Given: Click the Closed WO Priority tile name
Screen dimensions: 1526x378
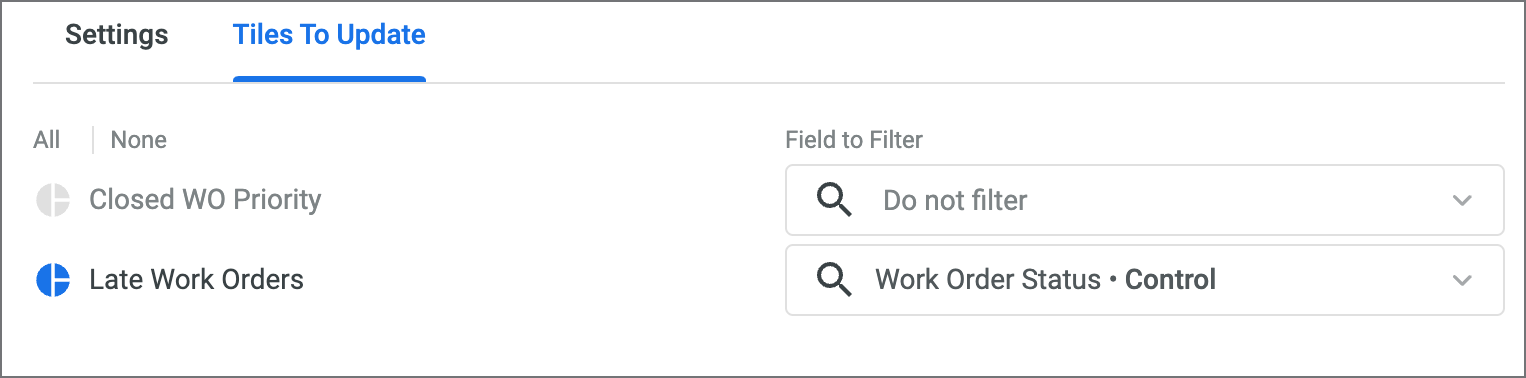Looking at the screenshot, I should click(x=205, y=200).
